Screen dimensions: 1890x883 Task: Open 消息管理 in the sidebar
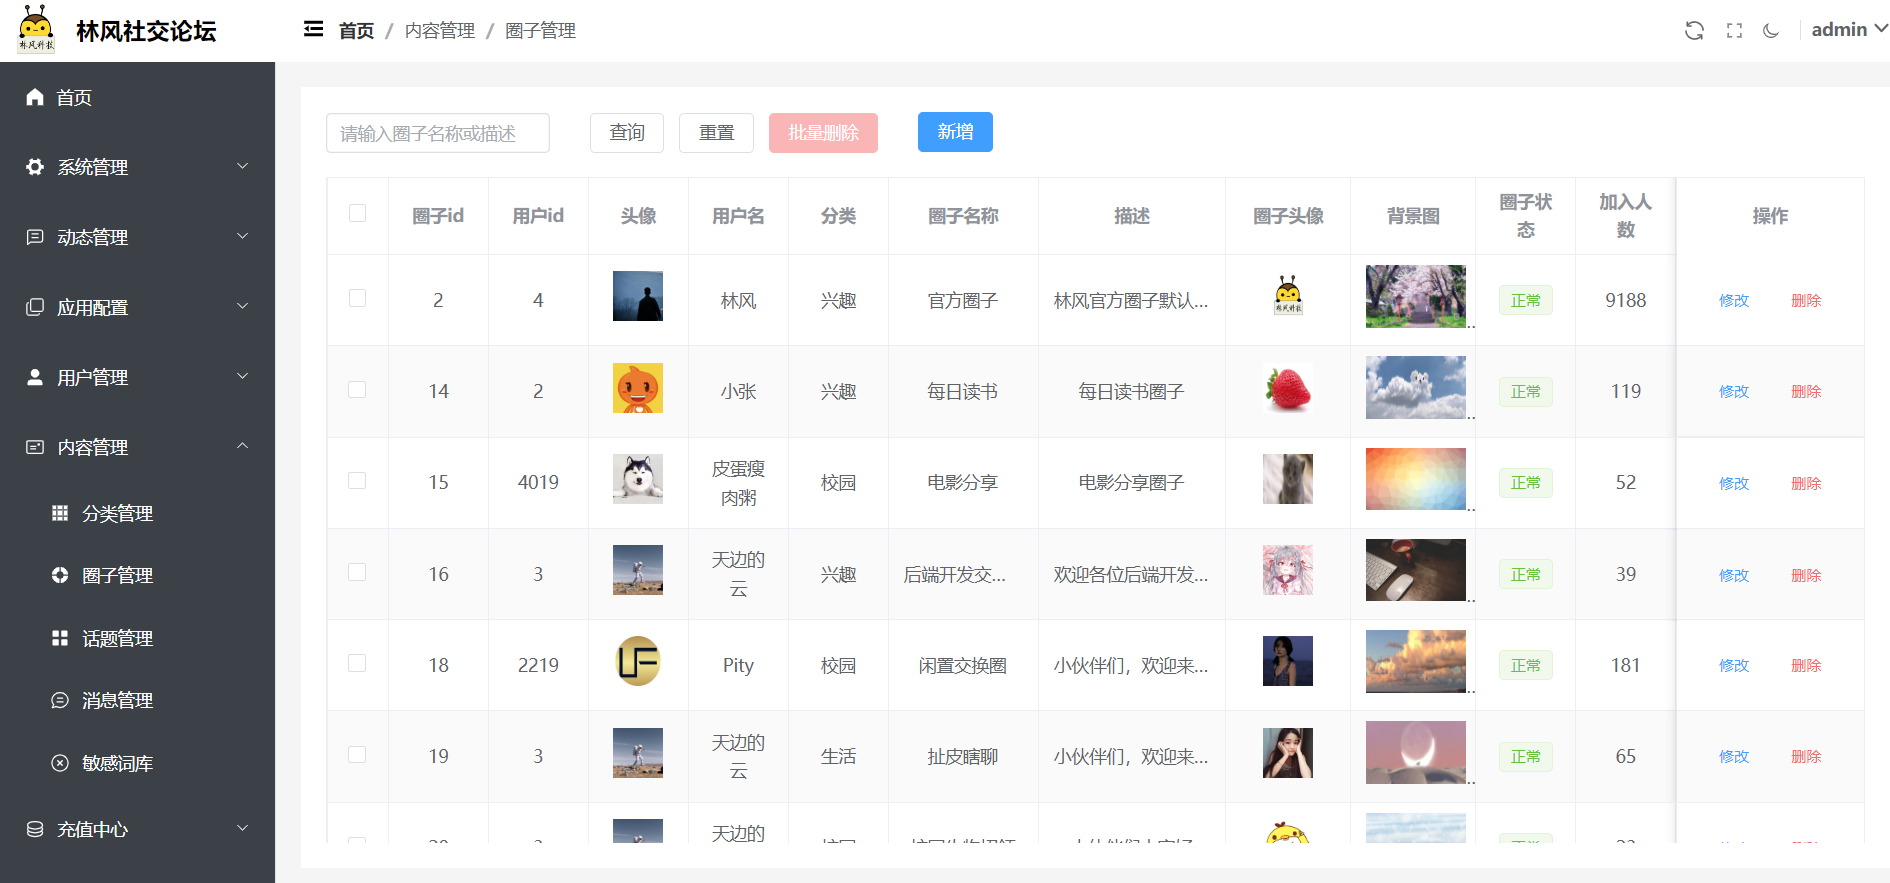117,700
